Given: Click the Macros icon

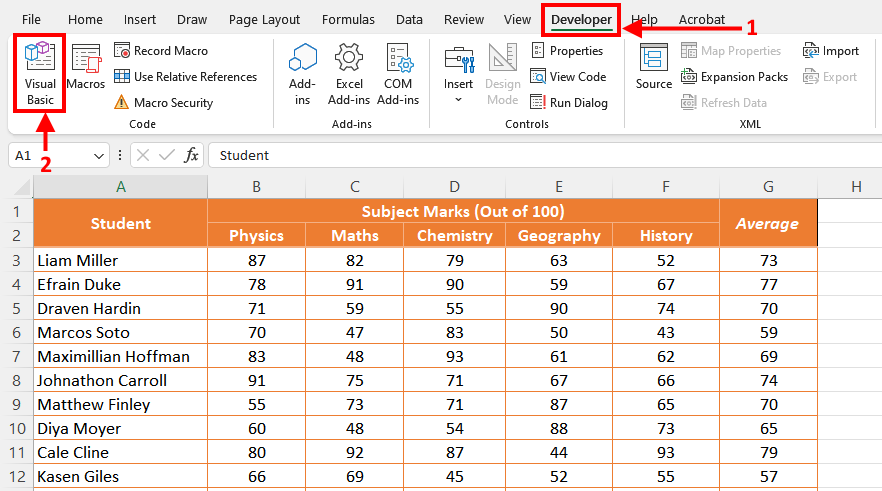Looking at the screenshot, I should point(86,70).
